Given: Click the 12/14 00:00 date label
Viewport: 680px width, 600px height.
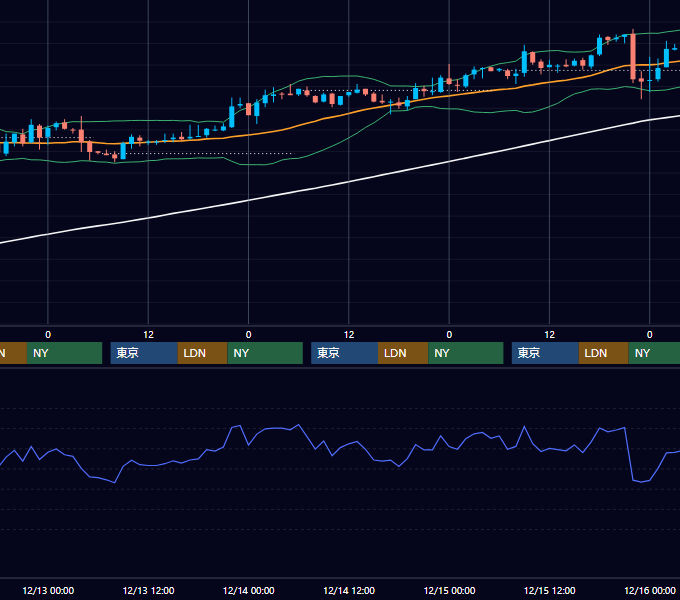Looking at the screenshot, I should 248,590.
